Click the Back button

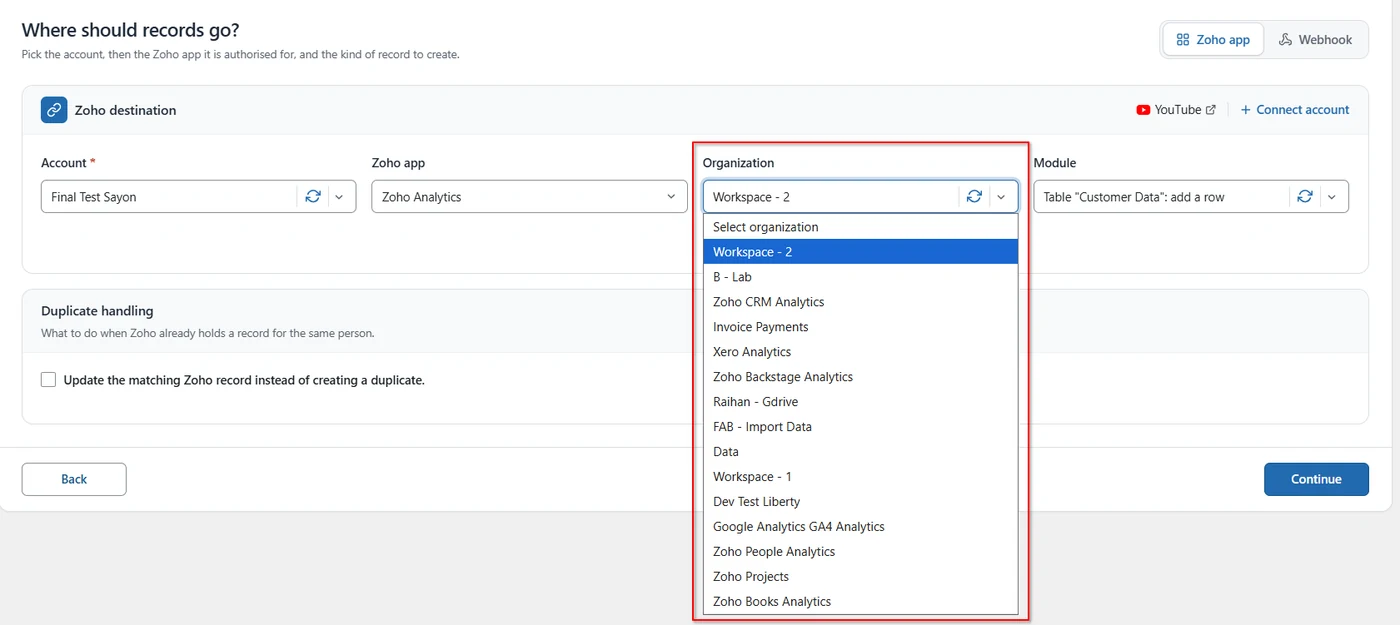point(74,479)
